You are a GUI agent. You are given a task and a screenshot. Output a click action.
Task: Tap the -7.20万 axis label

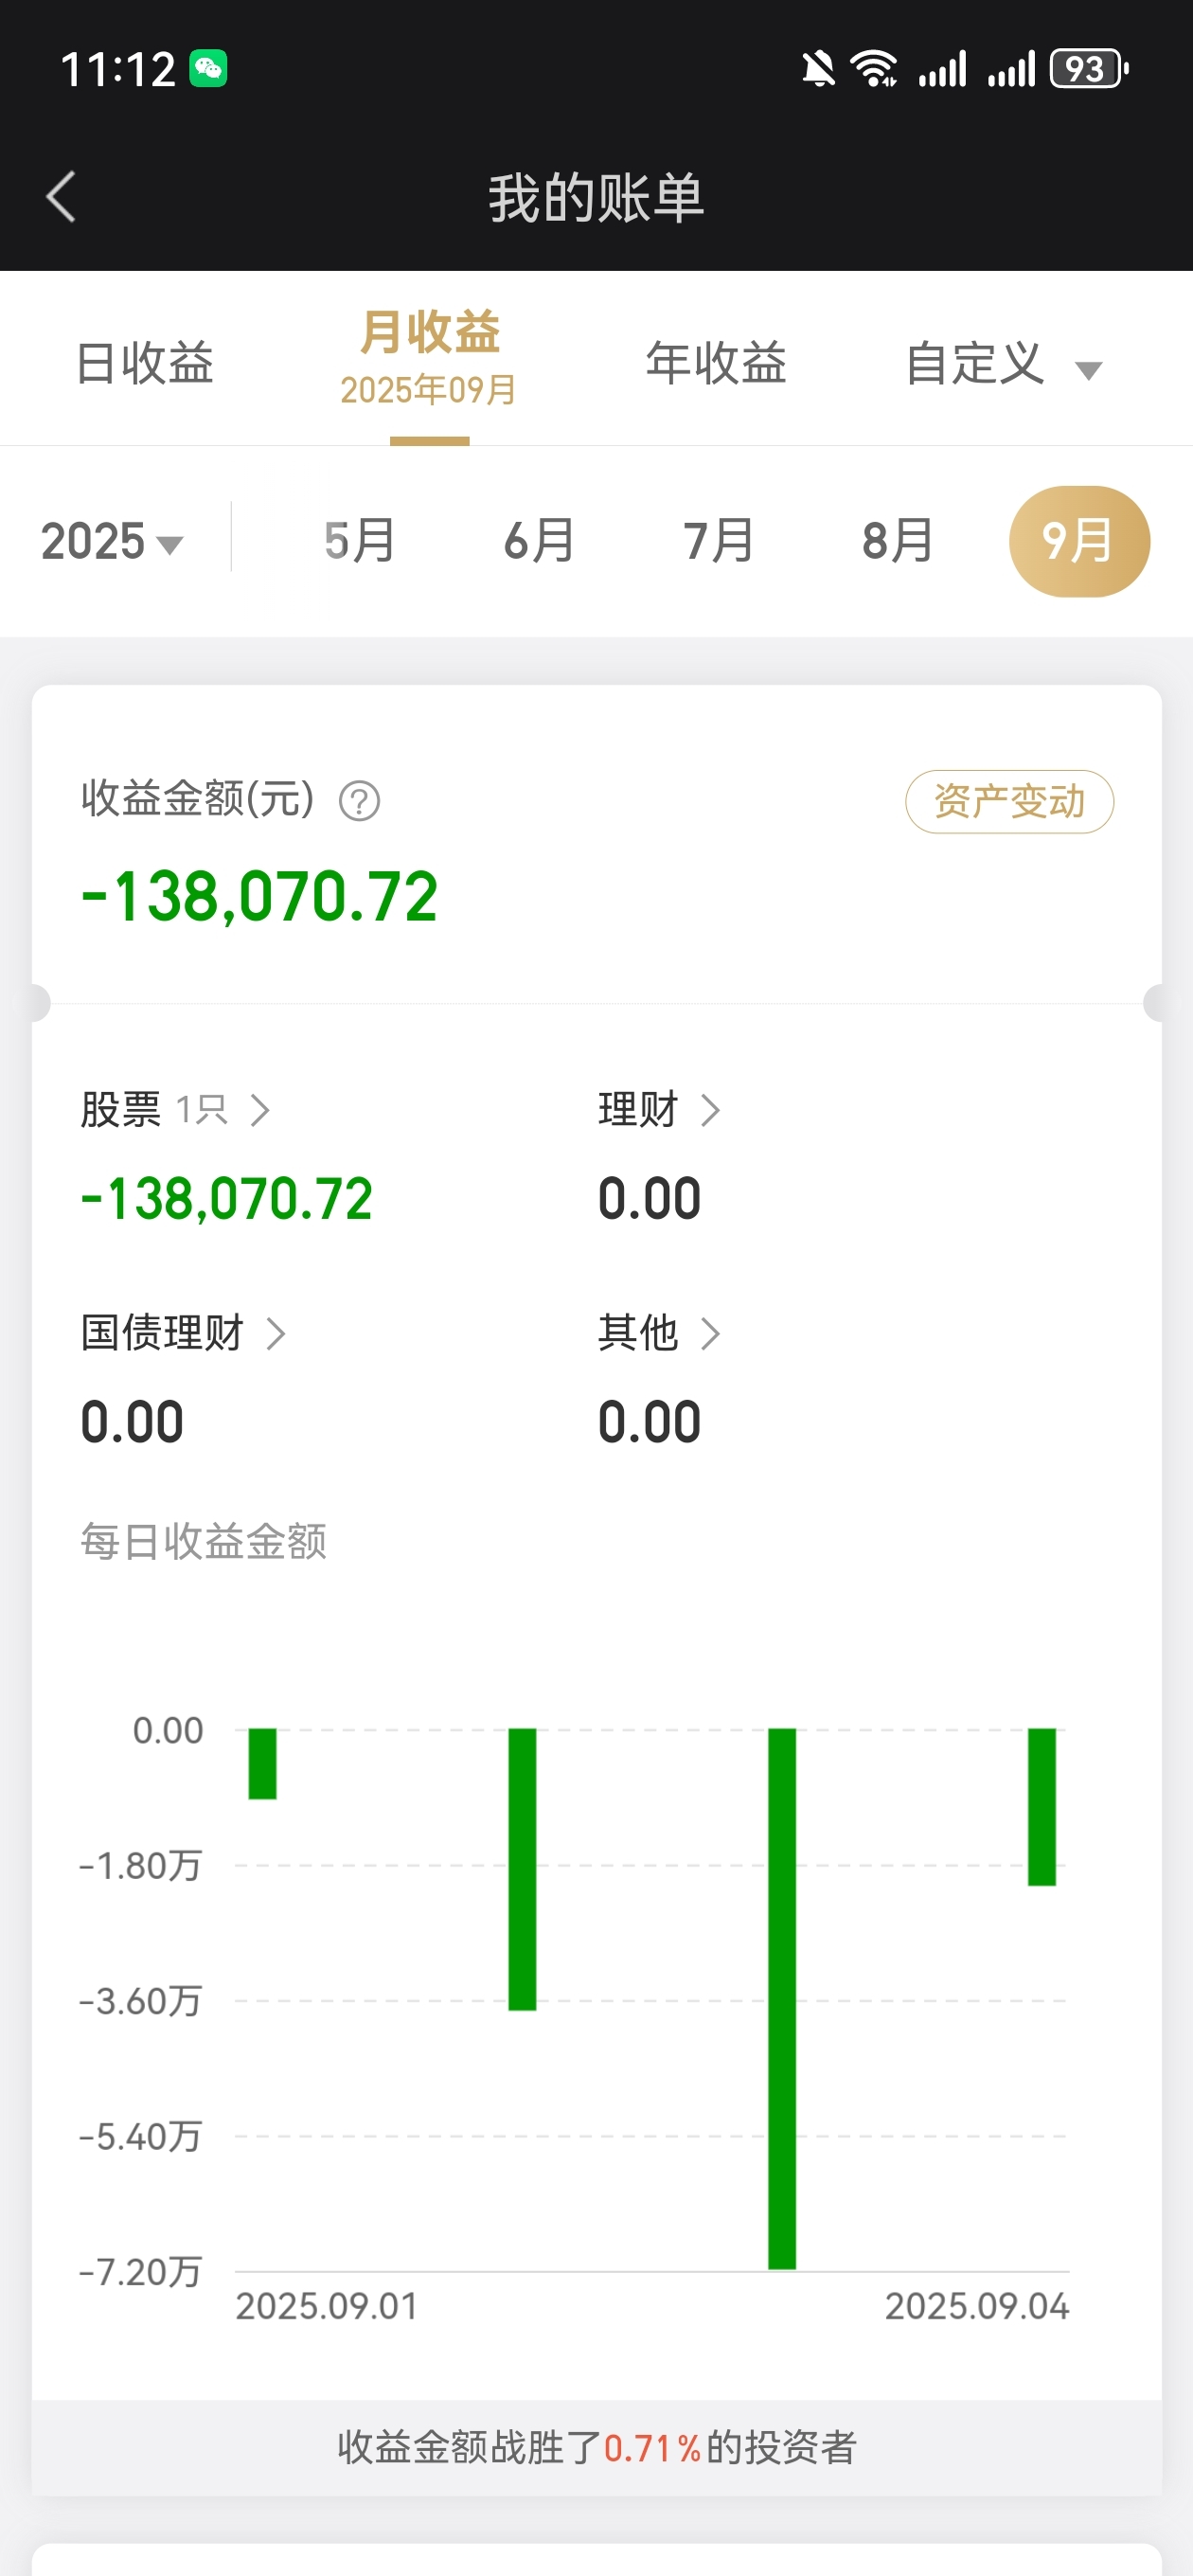coord(141,2271)
